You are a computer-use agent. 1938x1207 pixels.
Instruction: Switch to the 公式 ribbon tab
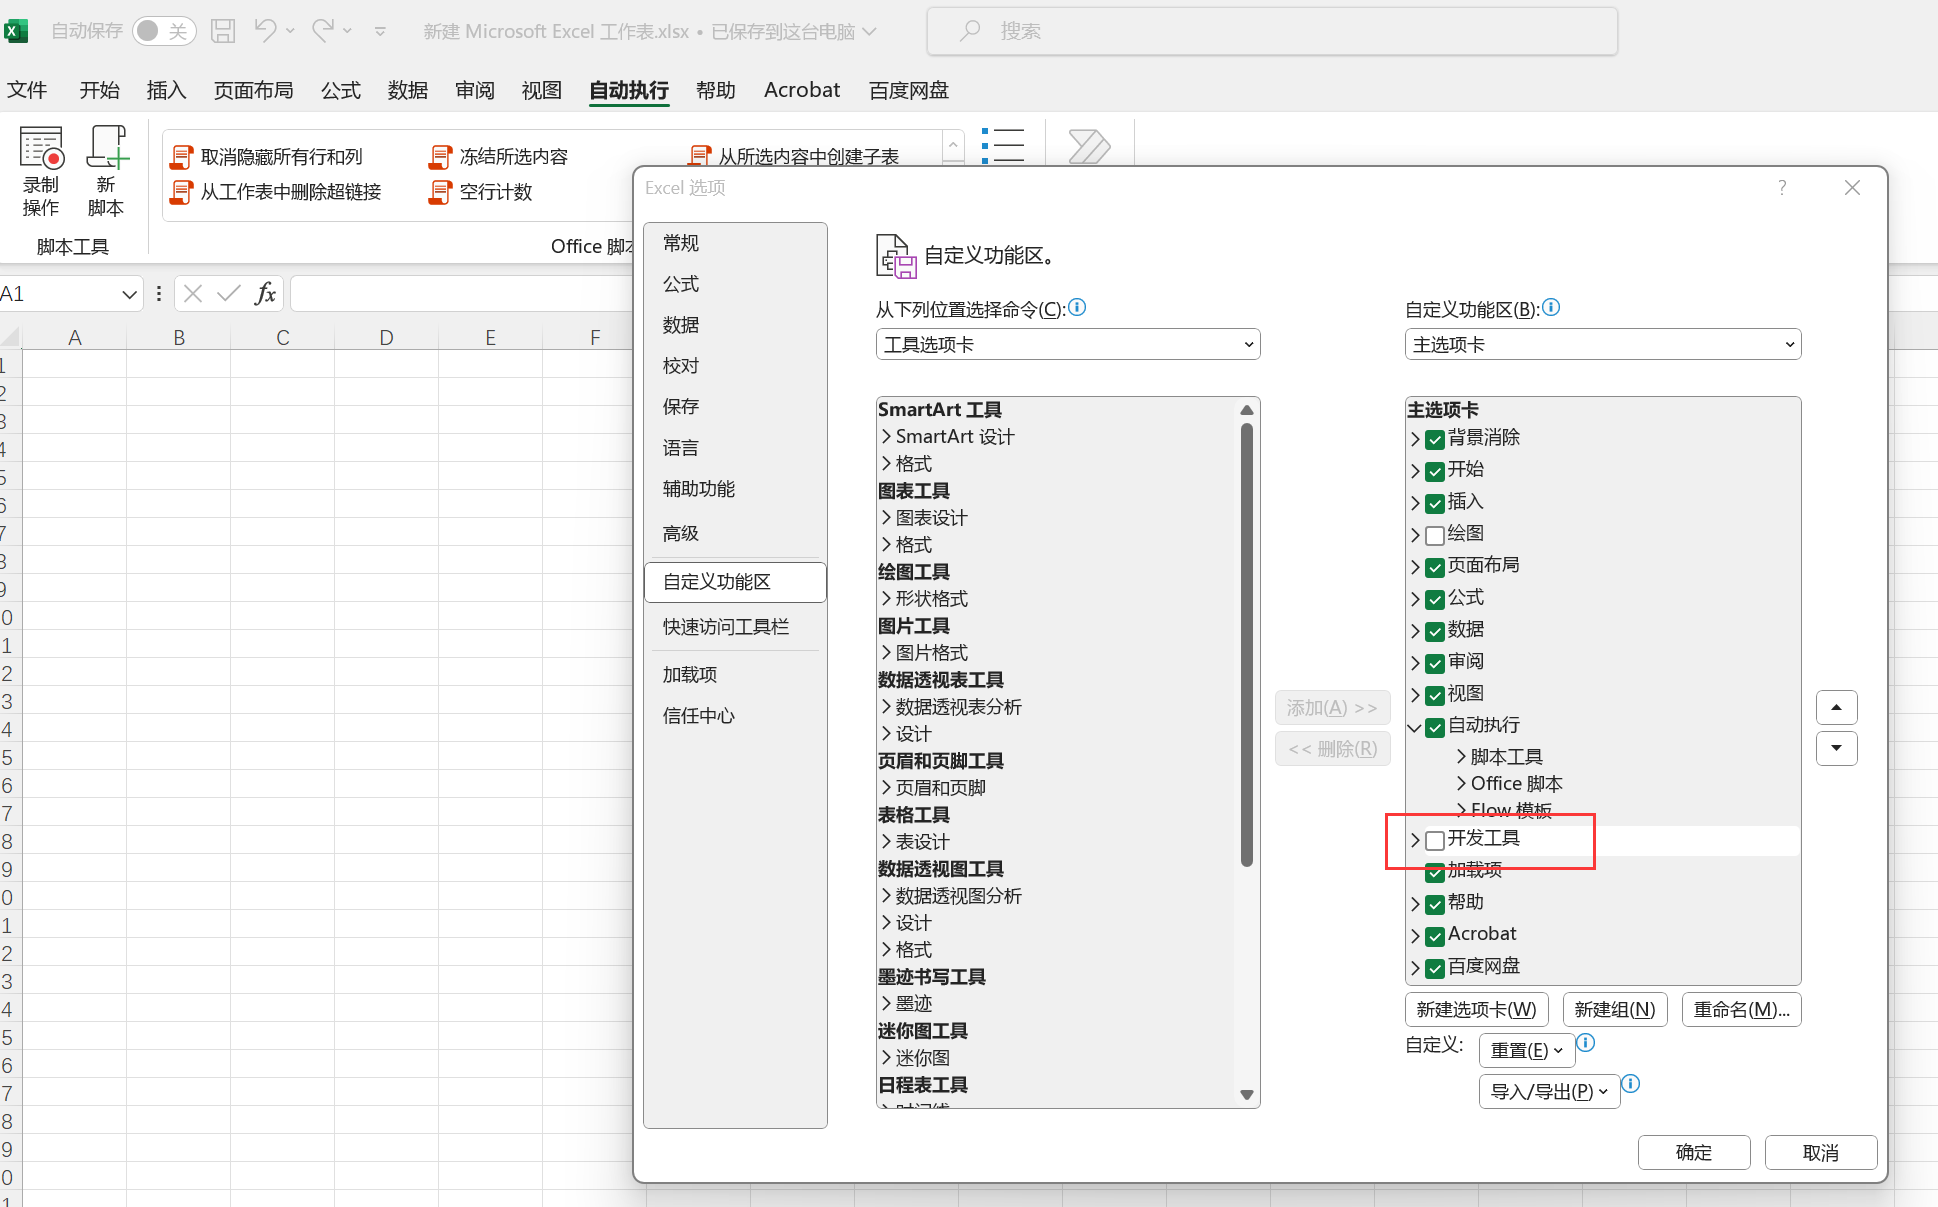pyautogui.click(x=341, y=90)
